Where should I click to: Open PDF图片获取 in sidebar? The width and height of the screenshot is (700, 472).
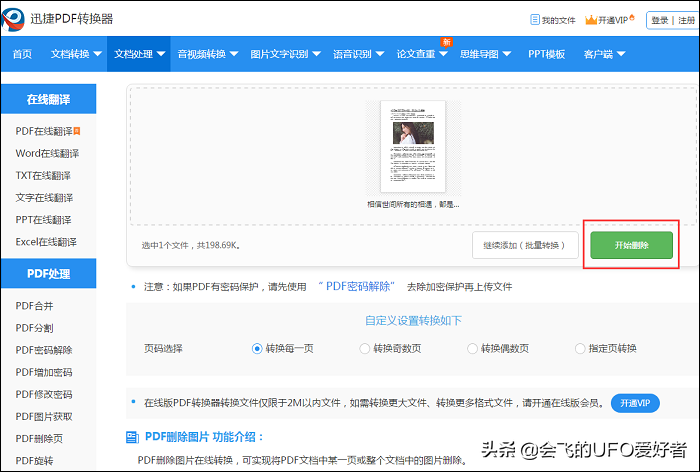click(x=44, y=416)
